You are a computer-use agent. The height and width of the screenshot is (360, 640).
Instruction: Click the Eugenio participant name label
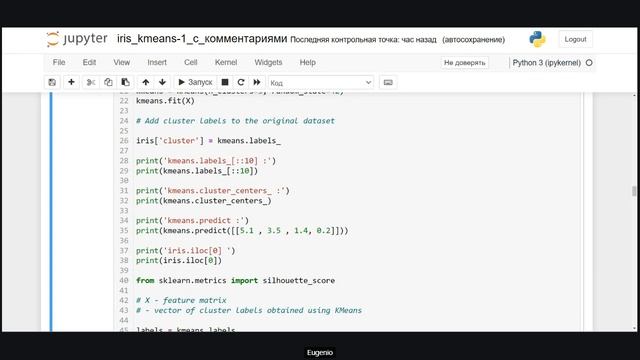(x=320, y=353)
